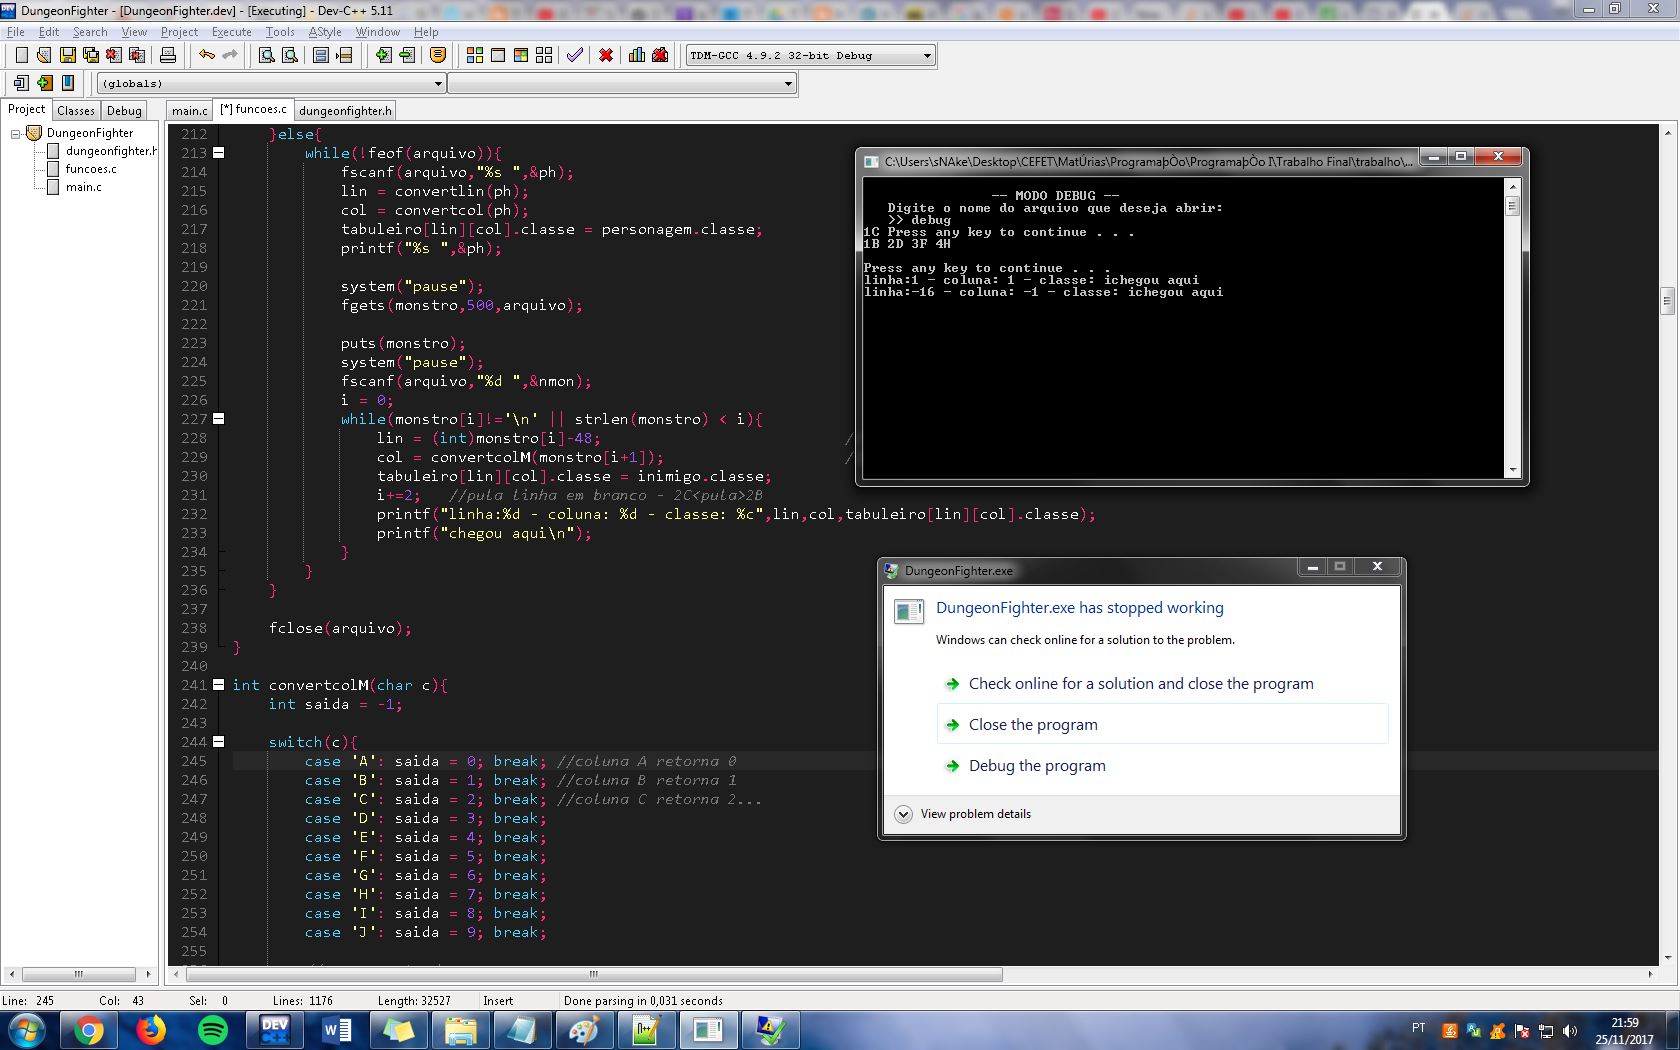Open Spotify from the taskbar

[x=213, y=1030]
